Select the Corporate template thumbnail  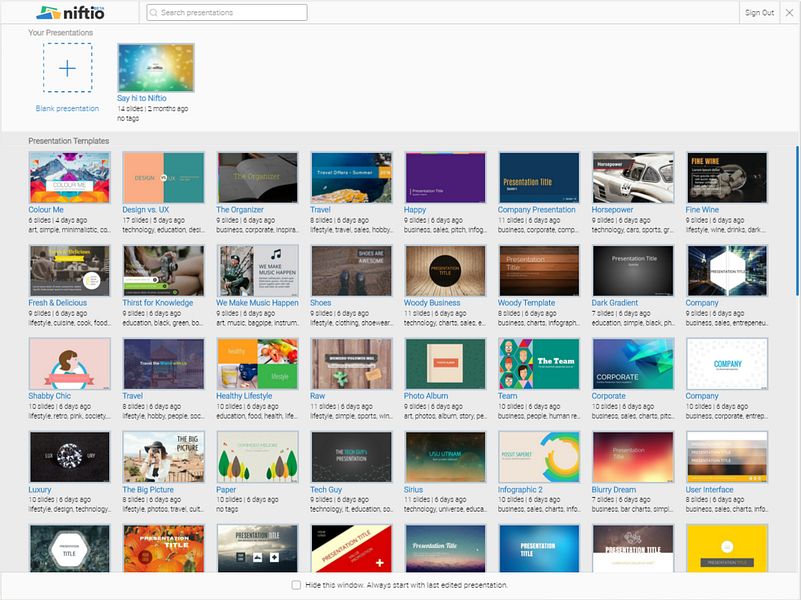(633, 364)
